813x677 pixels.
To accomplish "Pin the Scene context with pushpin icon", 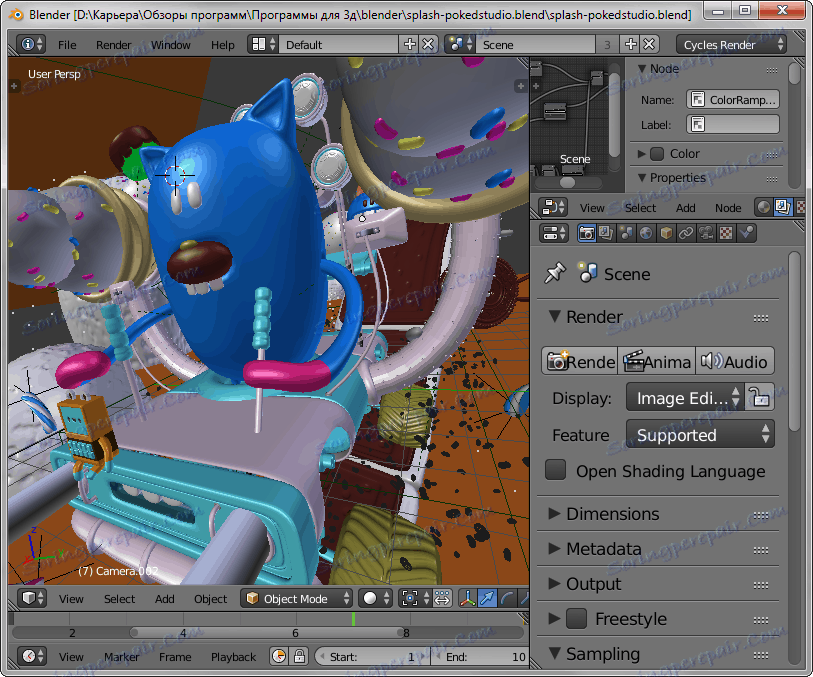I will point(555,273).
